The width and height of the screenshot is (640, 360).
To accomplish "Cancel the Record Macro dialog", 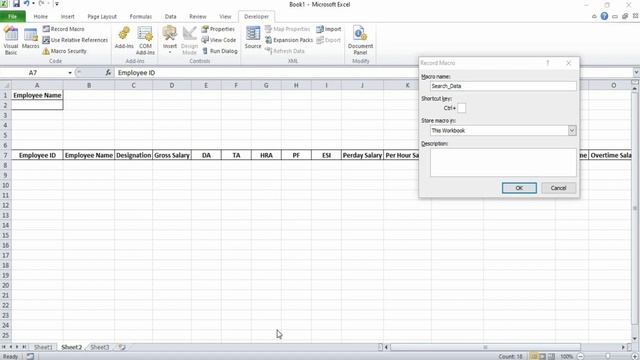I will (x=558, y=188).
